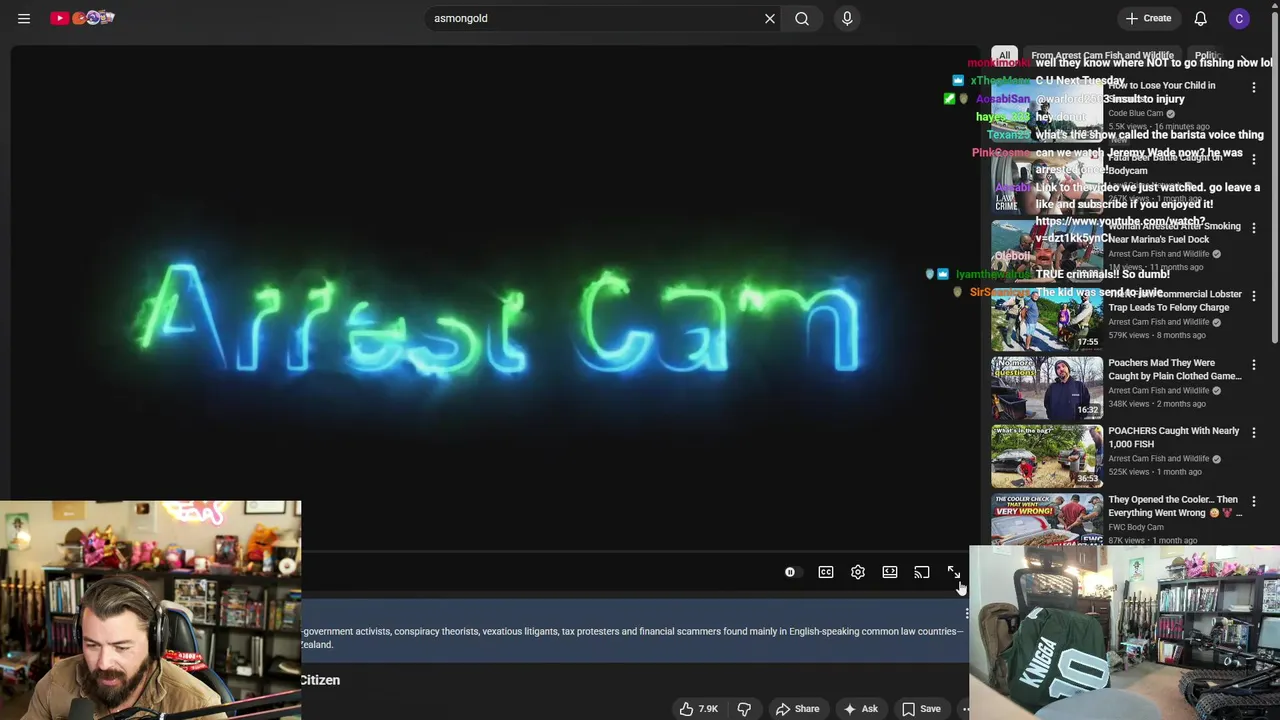Screen dimensions: 1280x720
Task: Open options for Commercial Lobster Trap video
Action: pos(1253,297)
